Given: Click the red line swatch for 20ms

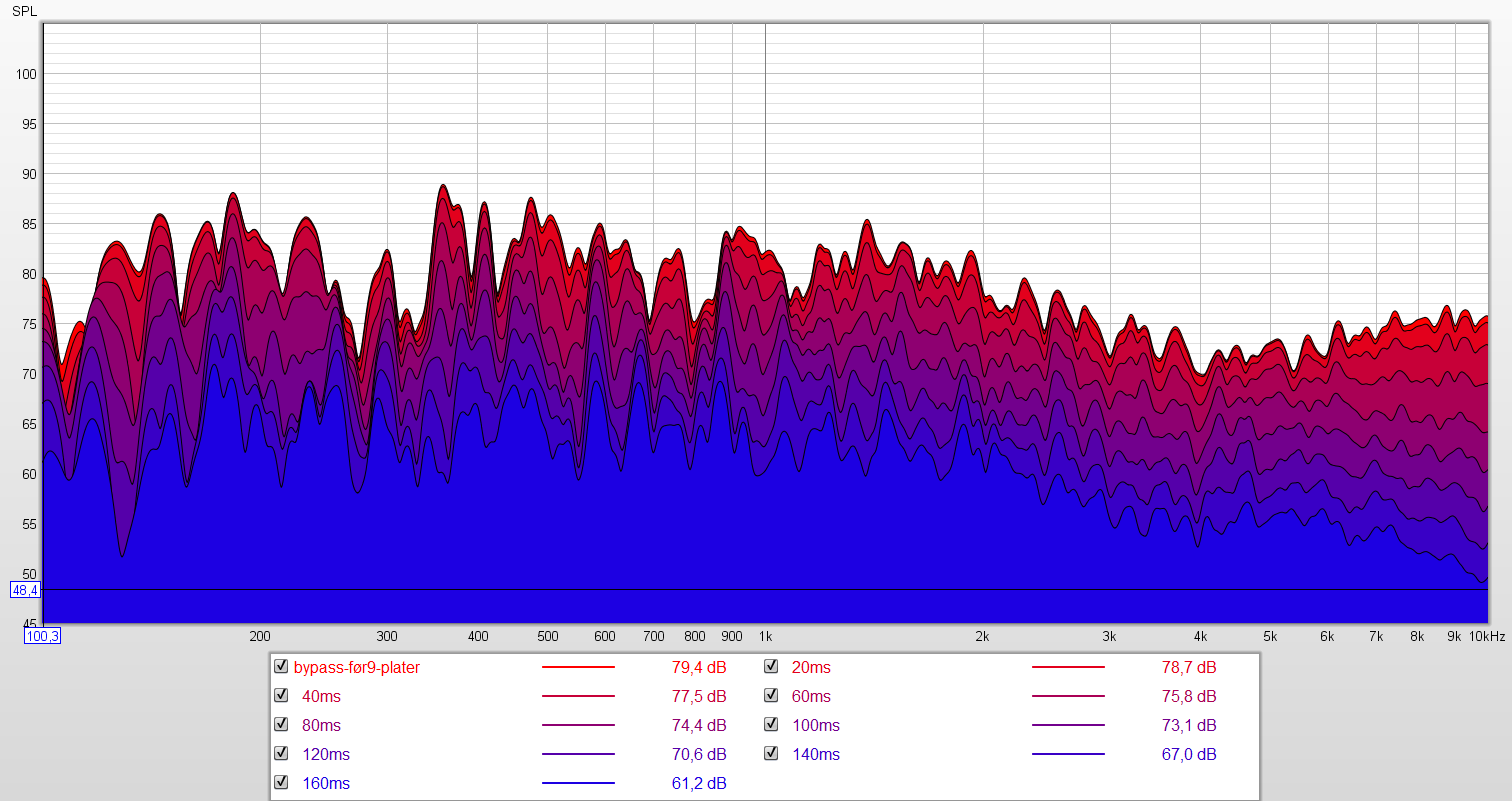Looking at the screenshot, I should click(1068, 667).
